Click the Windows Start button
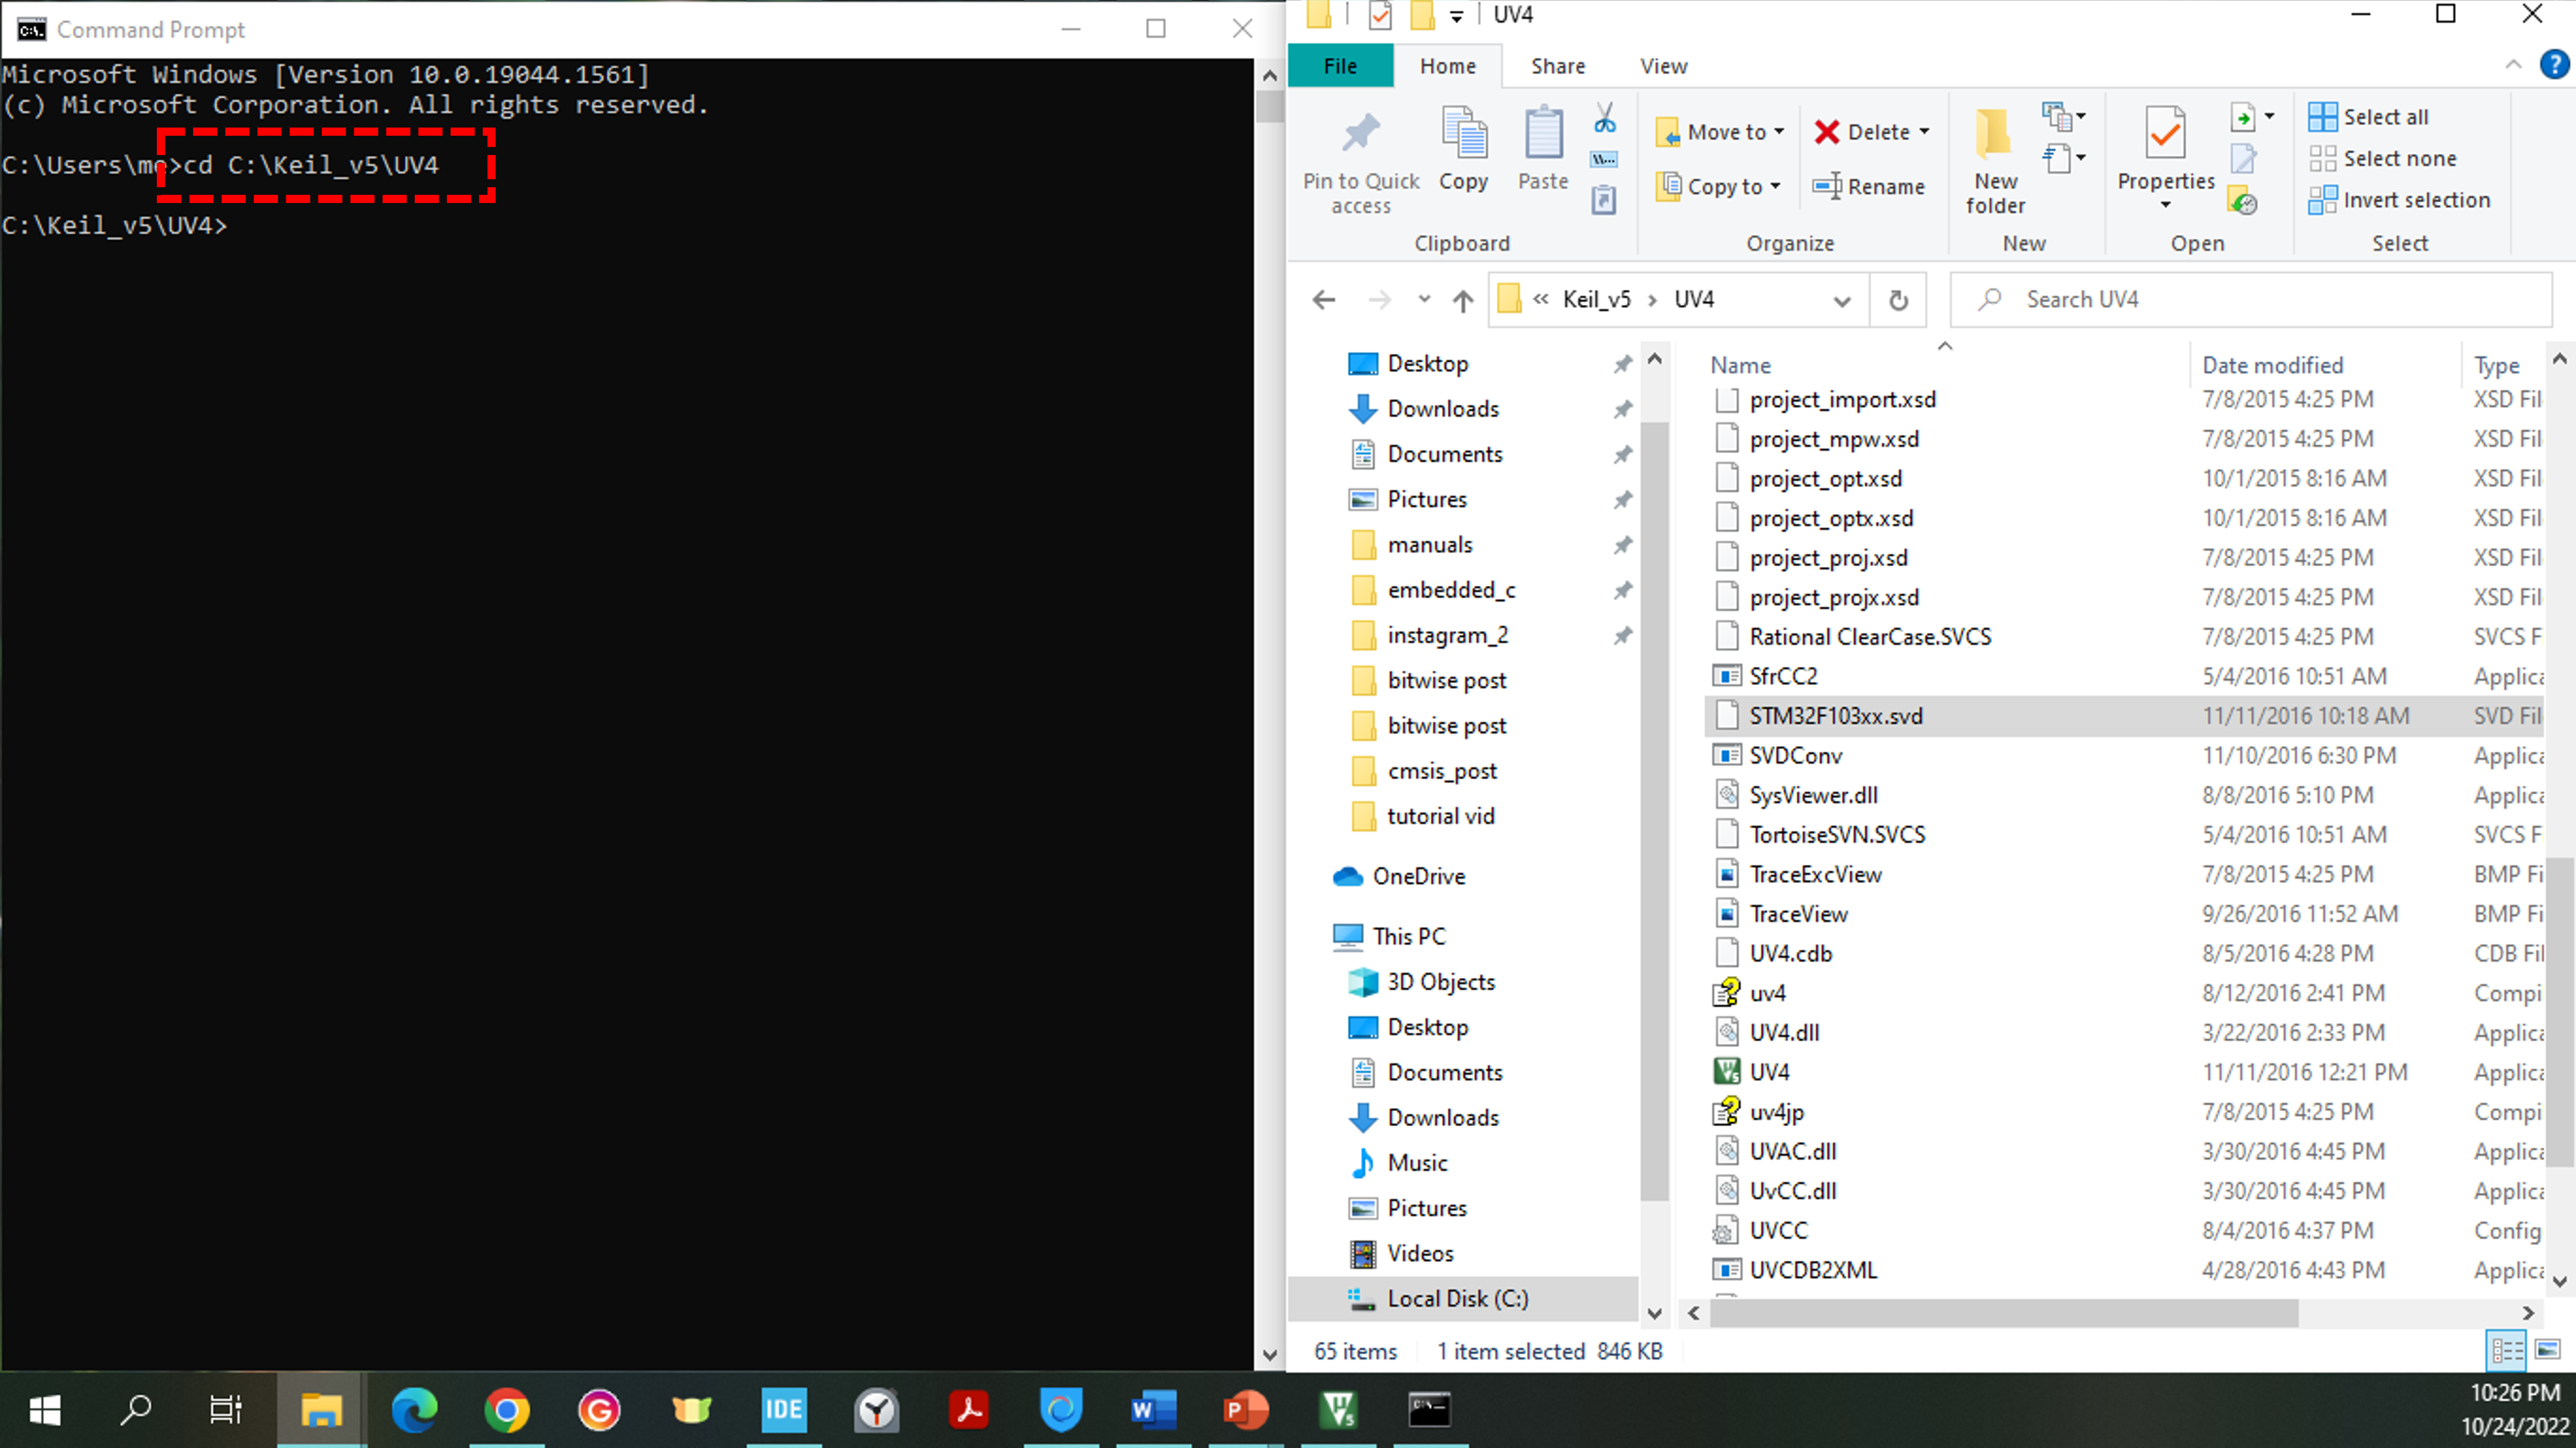The width and height of the screenshot is (2576, 1448). tap(45, 1410)
